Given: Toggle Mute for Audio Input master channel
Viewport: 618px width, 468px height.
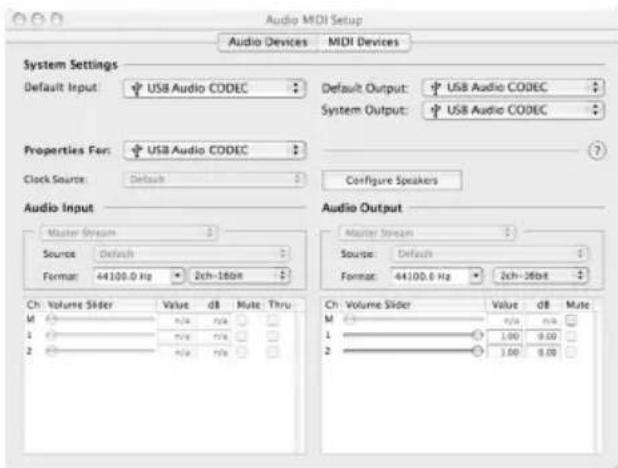Looking at the screenshot, I should tap(242, 320).
